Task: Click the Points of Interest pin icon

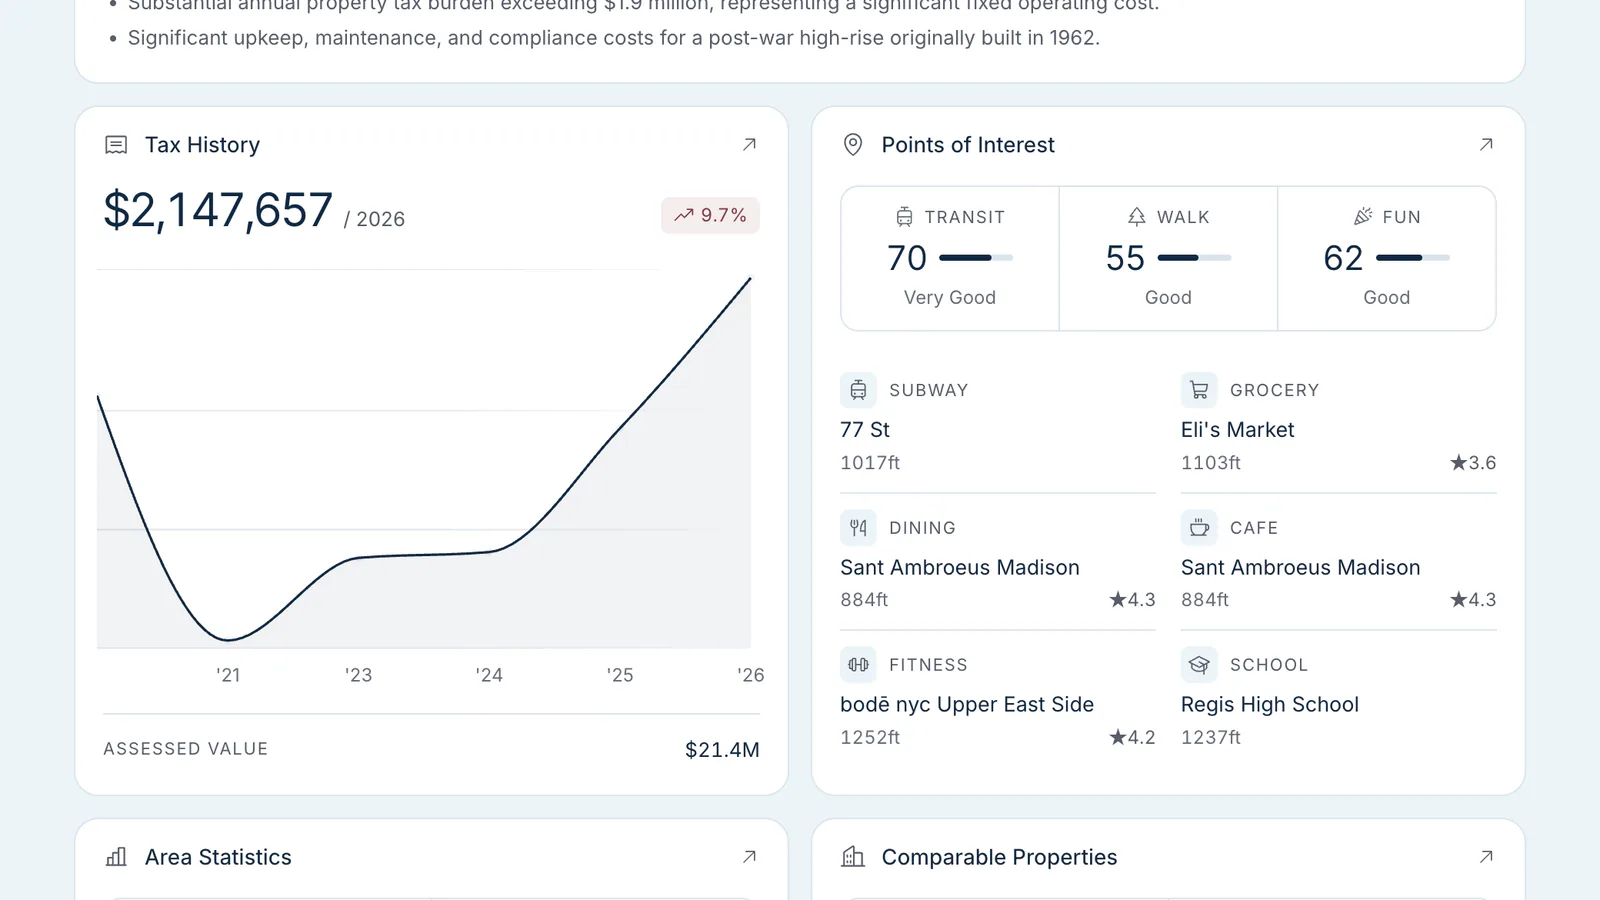Action: (x=853, y=145)
